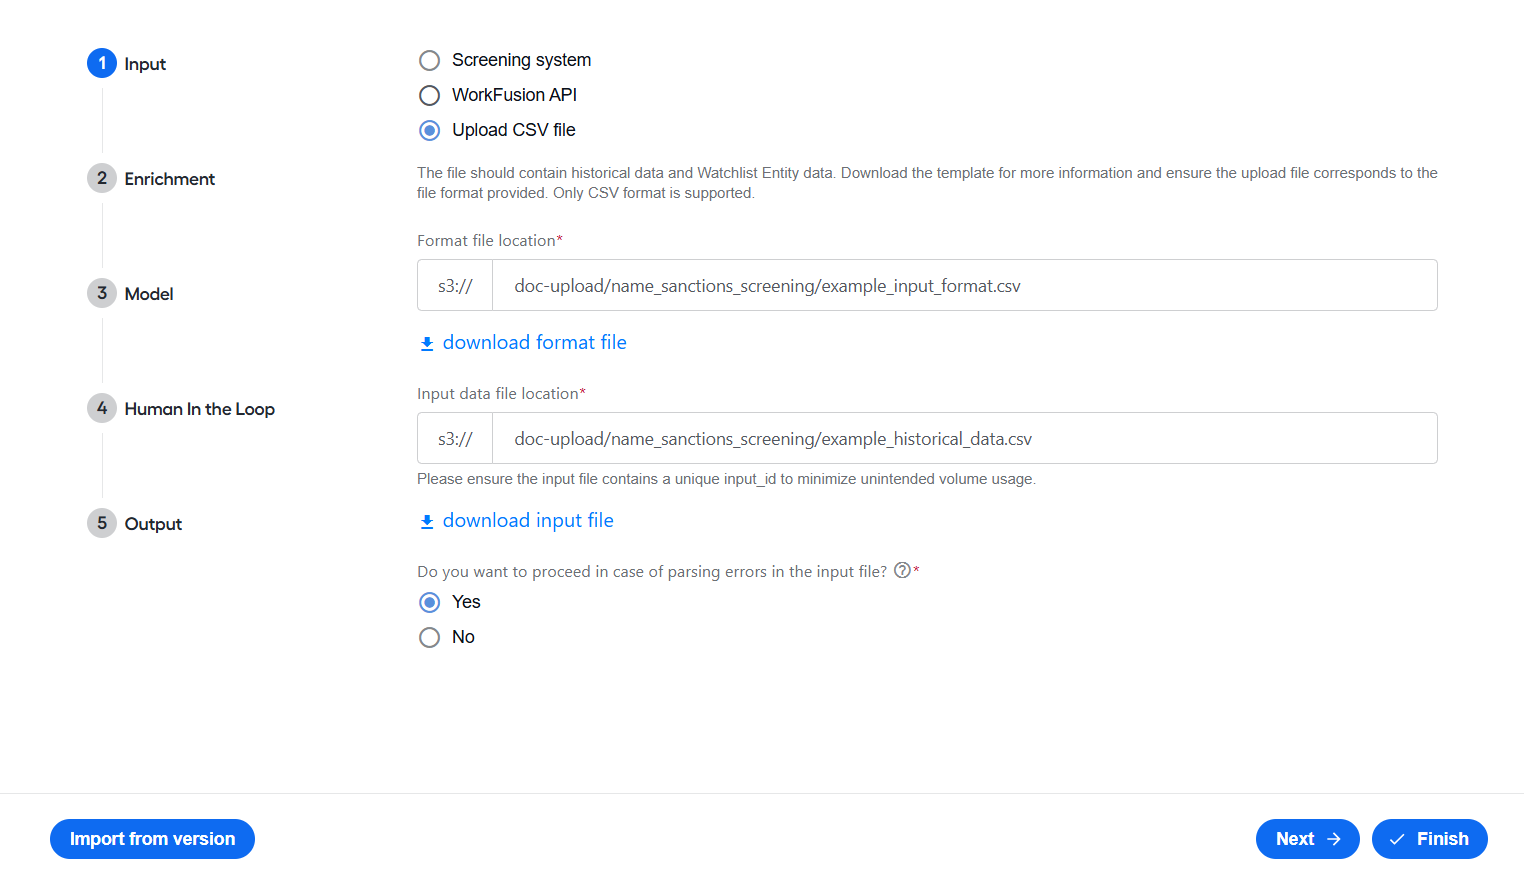Go to the Enrichment step label

pos(169,179)
